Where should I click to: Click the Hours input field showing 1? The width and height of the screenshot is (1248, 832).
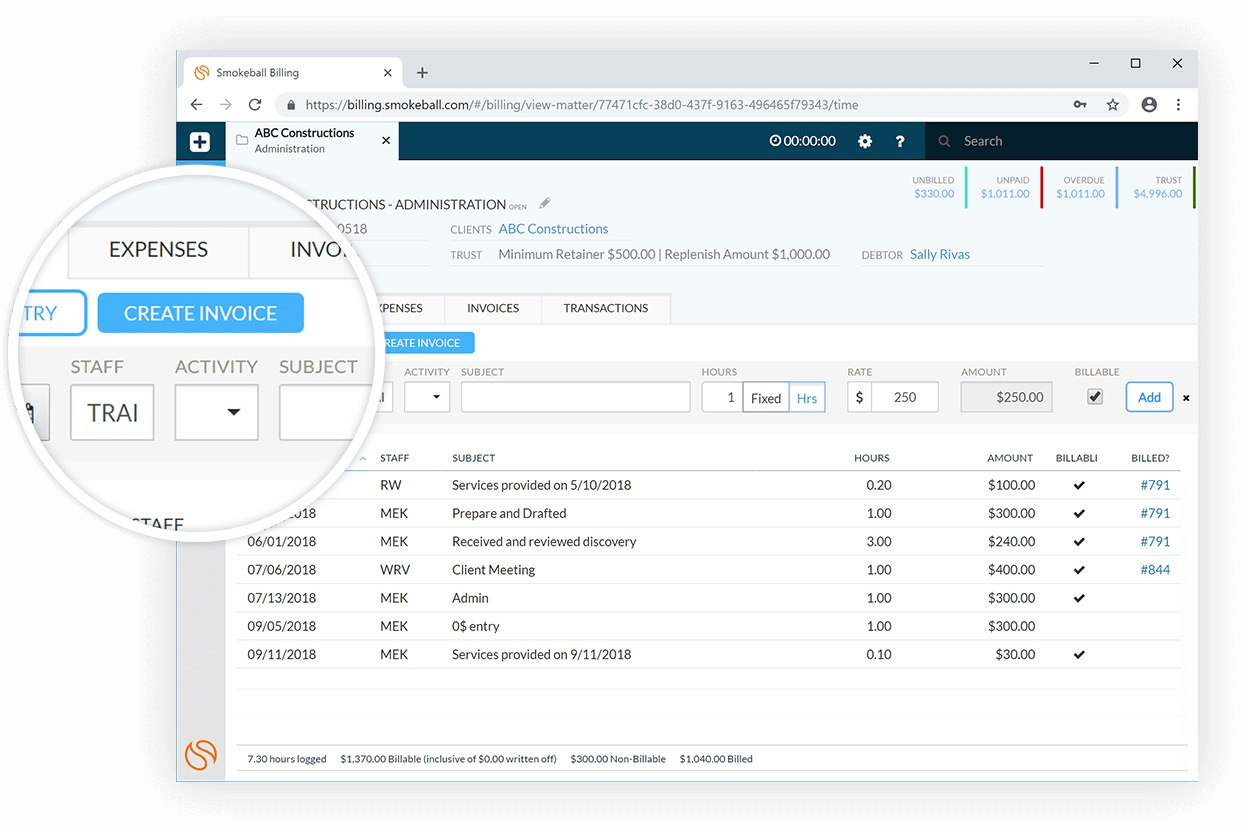click(722, 397)
